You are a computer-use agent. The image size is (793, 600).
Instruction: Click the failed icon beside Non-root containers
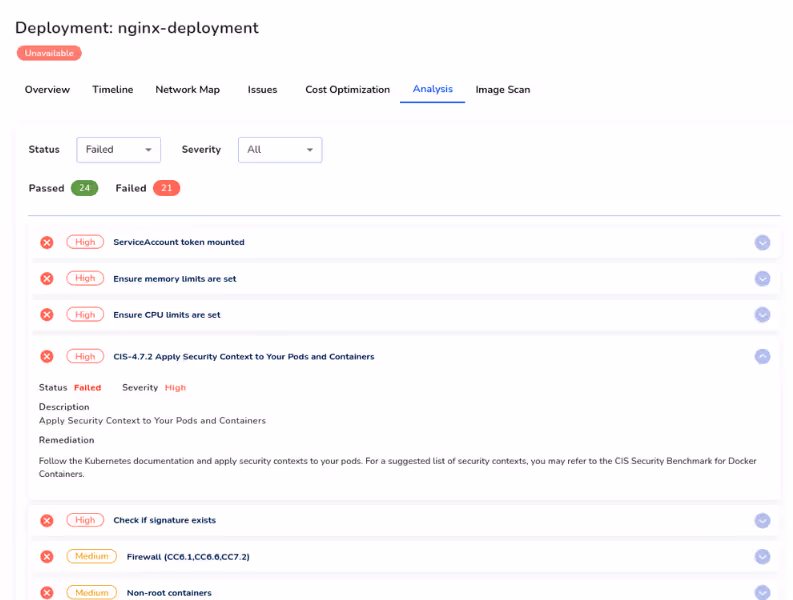coord(47,593)
